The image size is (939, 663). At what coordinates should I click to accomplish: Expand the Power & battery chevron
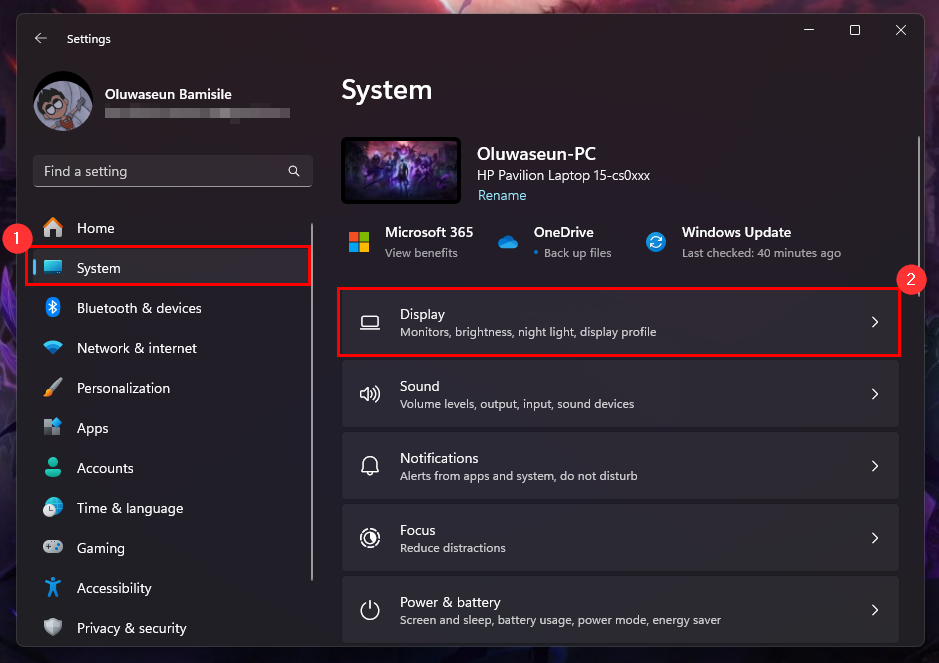coord(874,610)
